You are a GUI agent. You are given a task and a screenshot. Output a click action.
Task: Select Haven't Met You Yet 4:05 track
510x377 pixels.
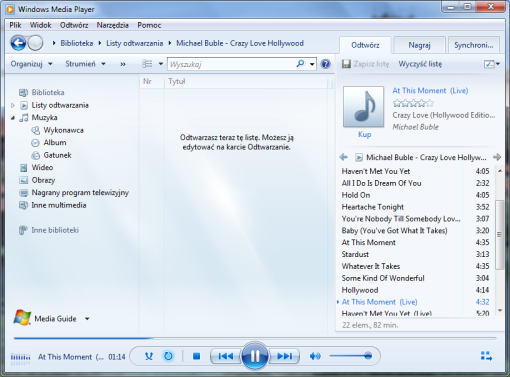[x=415, y=171]
